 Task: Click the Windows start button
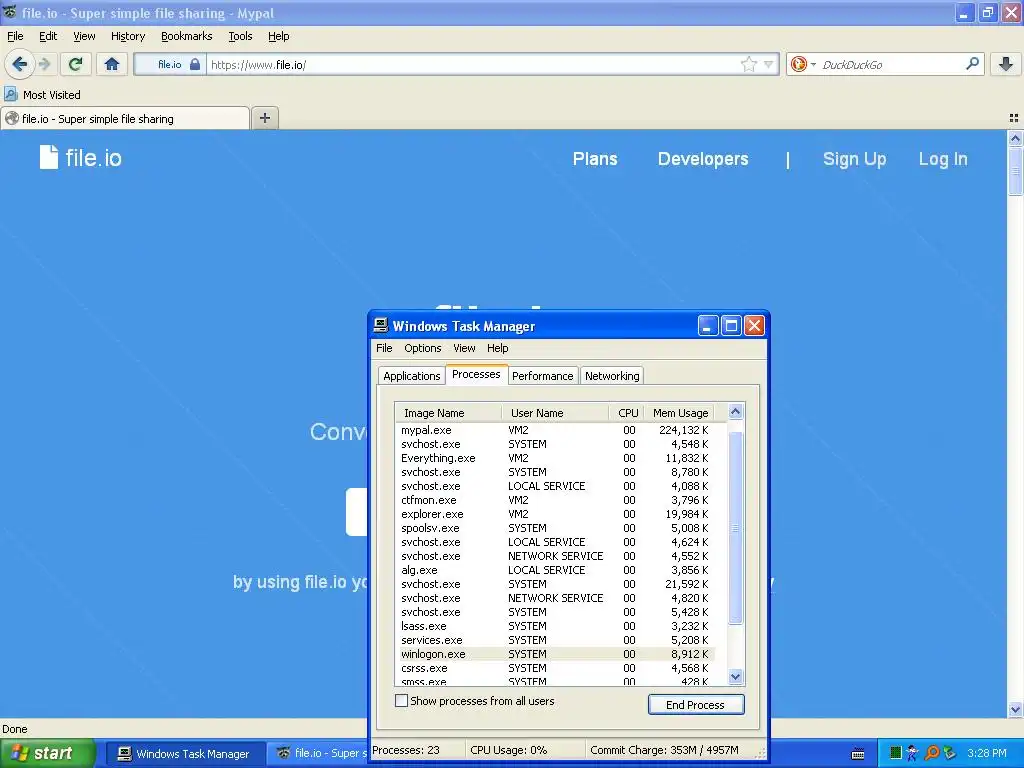click(47, 753)
